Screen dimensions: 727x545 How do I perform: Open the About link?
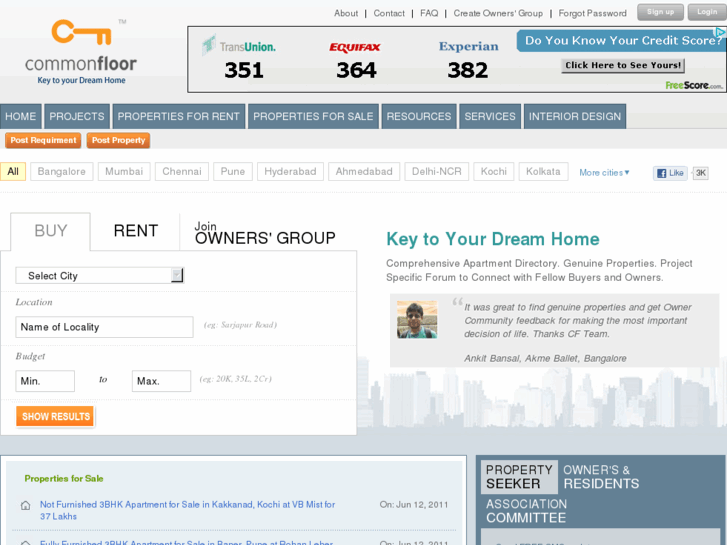click(x=346, y=13)
